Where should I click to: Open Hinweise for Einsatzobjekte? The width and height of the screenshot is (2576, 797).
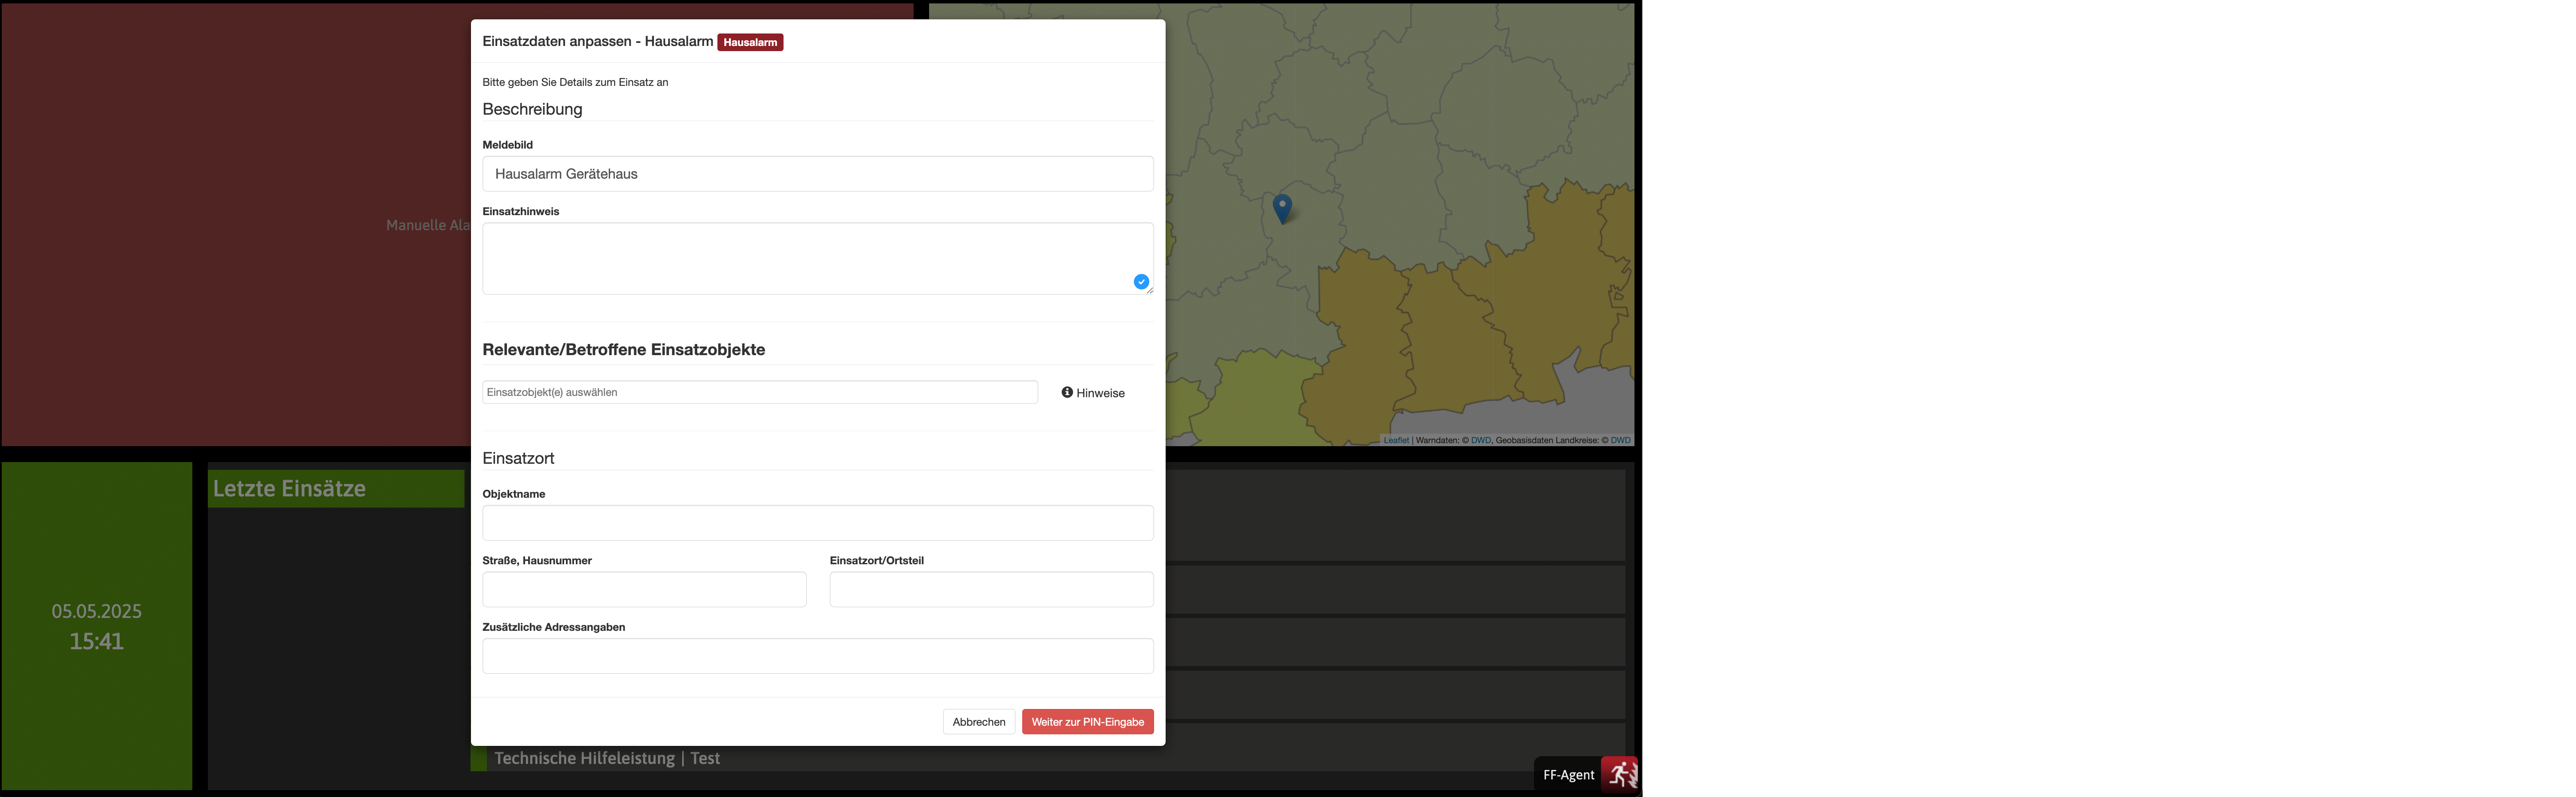pyautogui.click(x=1093, y=393)
